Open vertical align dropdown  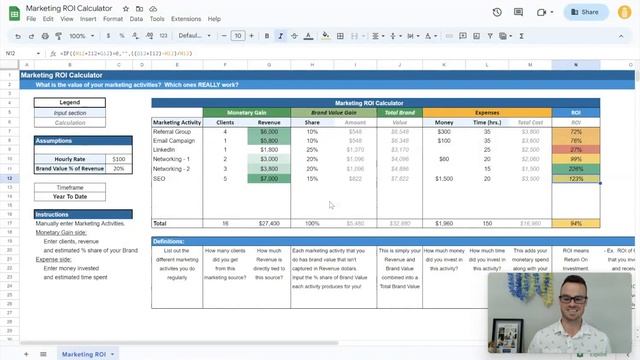pos(396,36)
